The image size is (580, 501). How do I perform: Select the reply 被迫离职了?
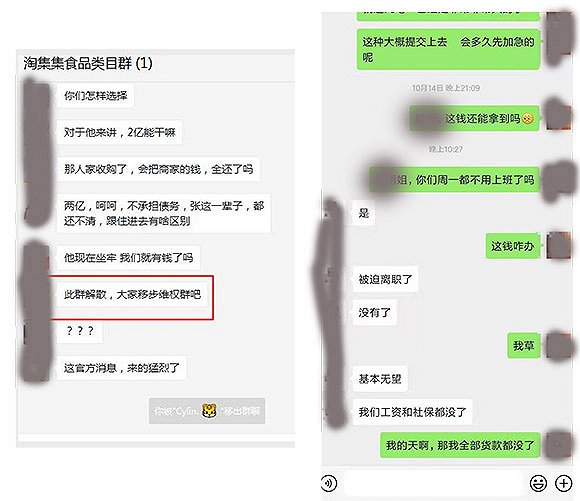385,279
